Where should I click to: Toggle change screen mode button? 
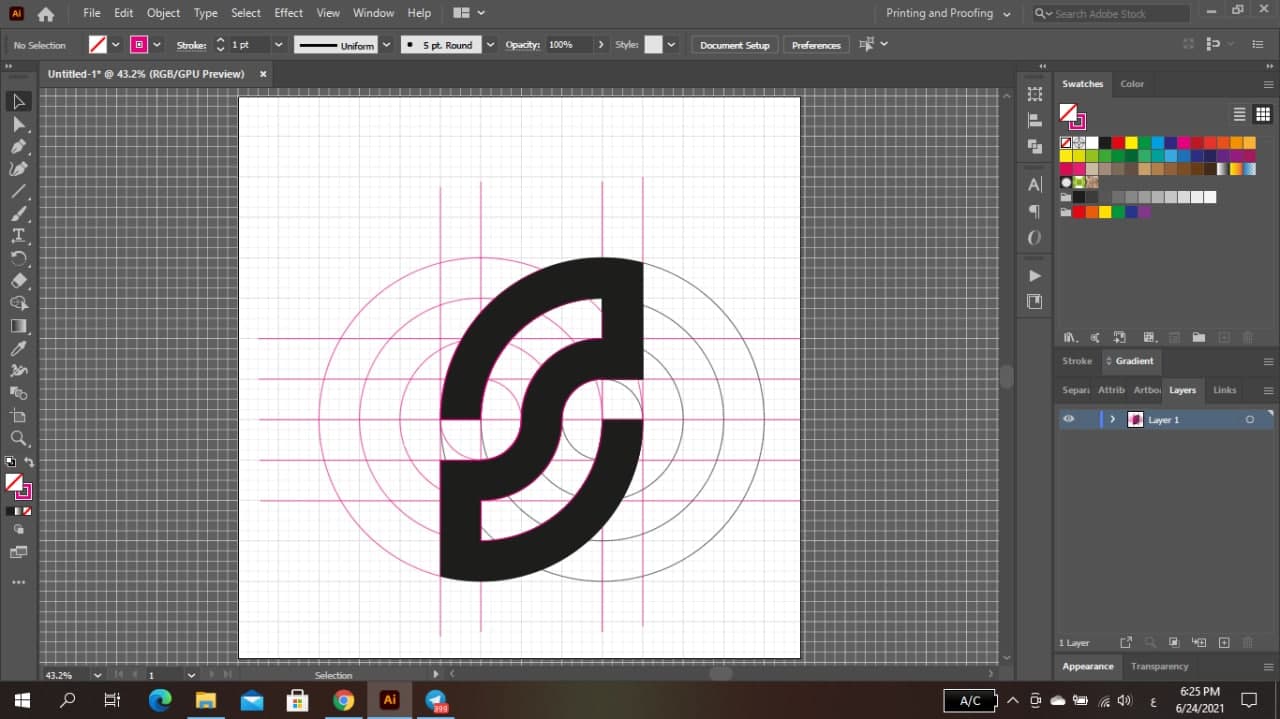click(x=18, y=552)
